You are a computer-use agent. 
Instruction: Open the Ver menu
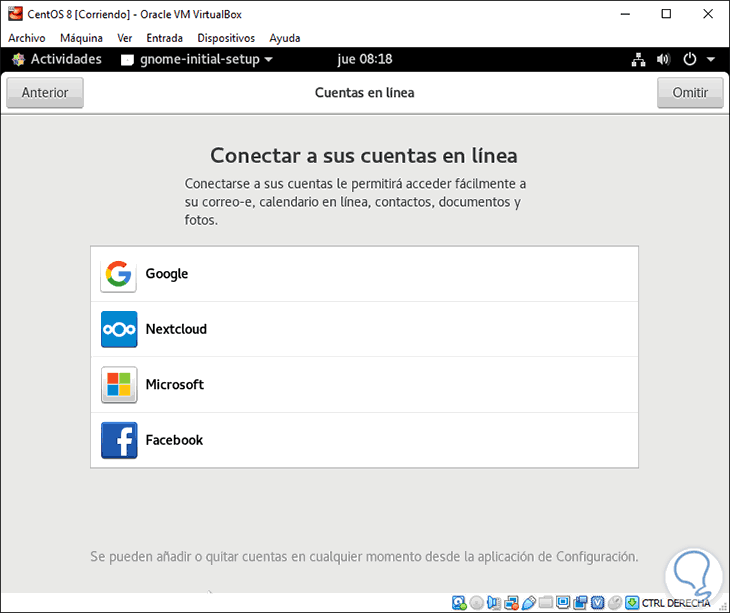[125, 38]
